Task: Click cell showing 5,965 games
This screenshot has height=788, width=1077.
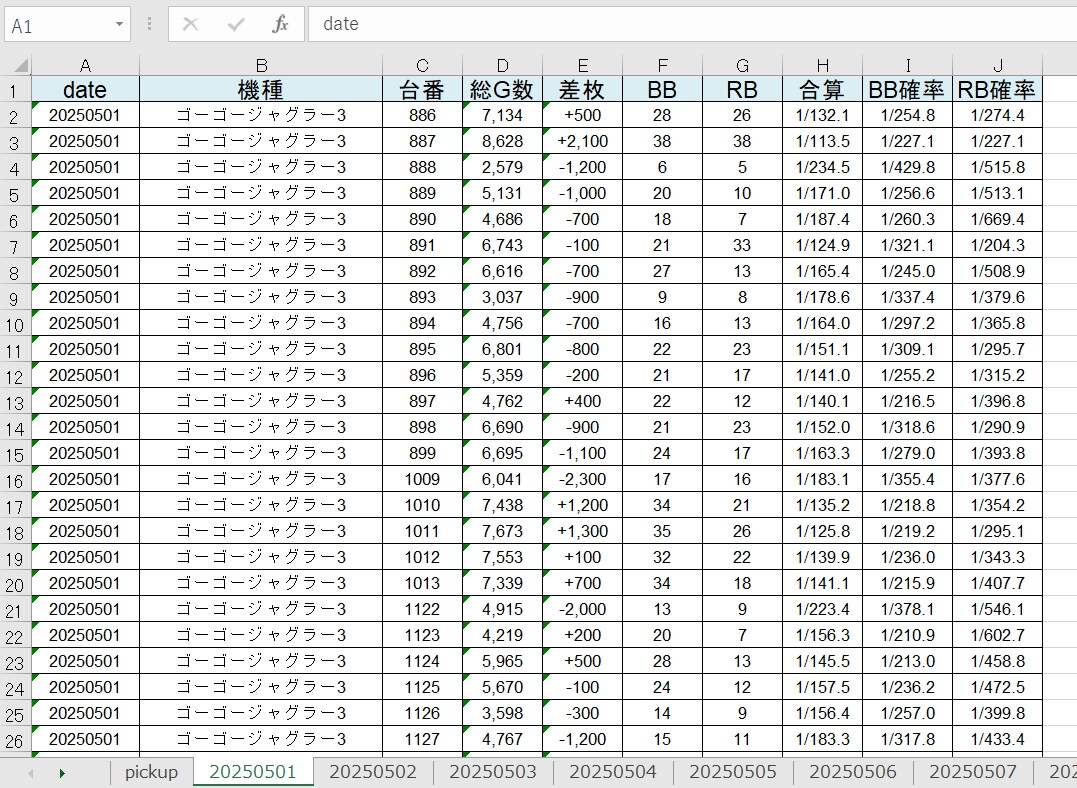Action: click(503, 662)
